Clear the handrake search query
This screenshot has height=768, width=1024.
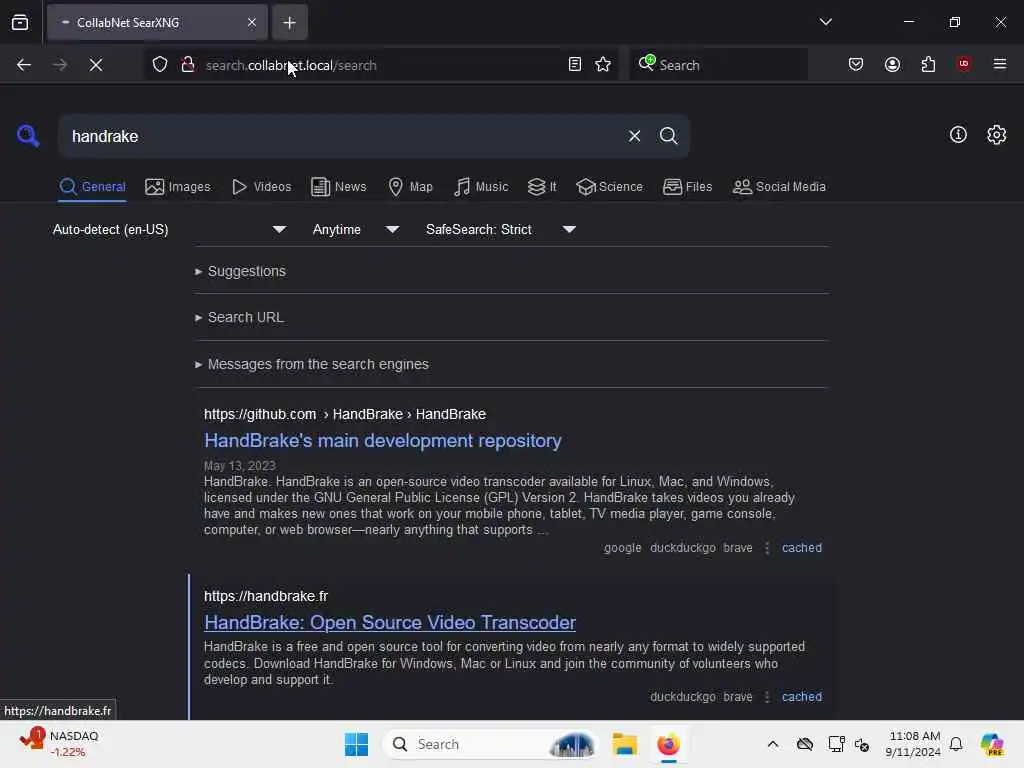pos(634,136)
